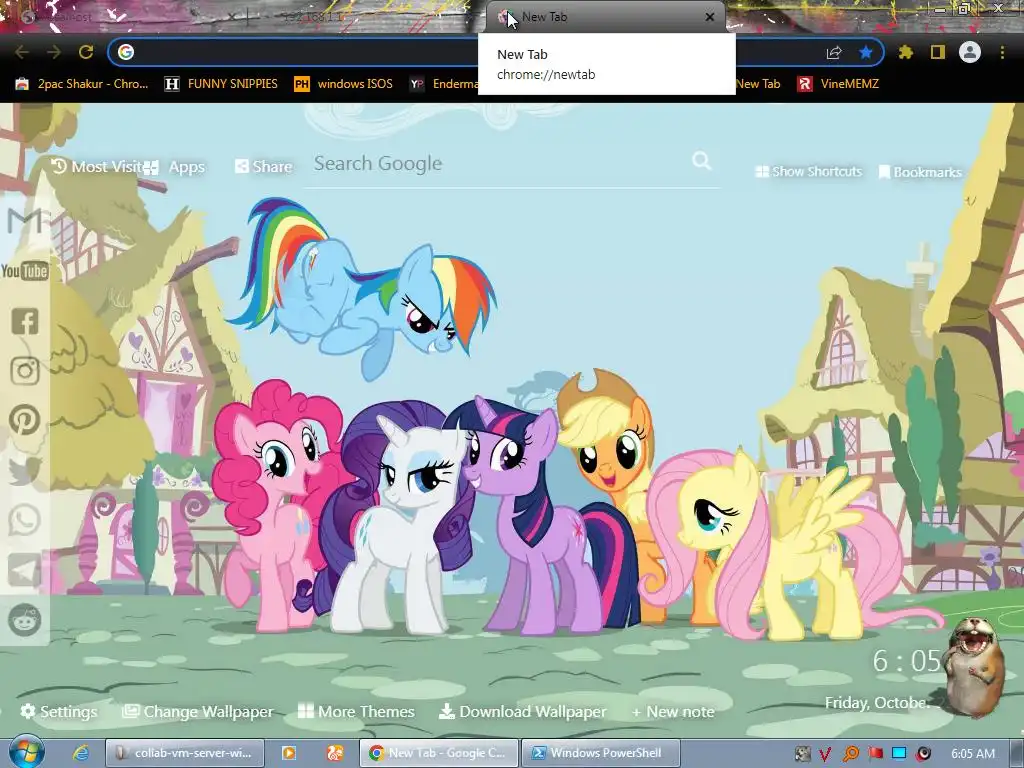Viewport: 1024px width, 768px height.
Task: Open the FUNNY SNIPPIES bookmark
Action: (x=221, y=84)
